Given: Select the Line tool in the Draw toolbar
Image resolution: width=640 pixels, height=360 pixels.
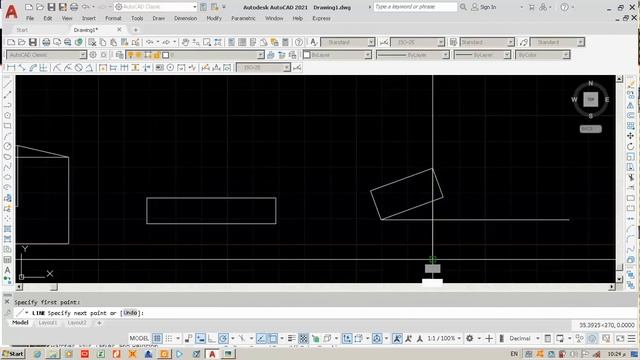Looking at the screenshot, I should tap(7, 84).
